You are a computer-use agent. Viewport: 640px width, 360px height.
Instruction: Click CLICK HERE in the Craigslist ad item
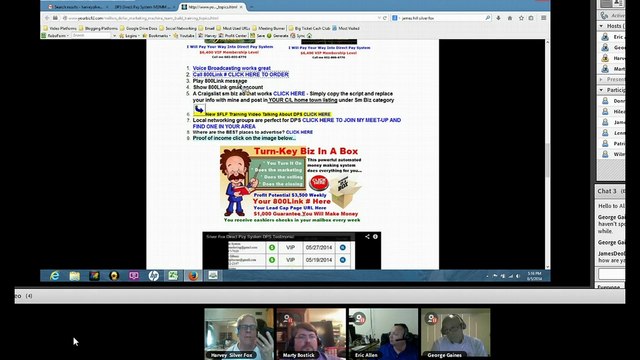pyautogui.click(x=289, y=94)
